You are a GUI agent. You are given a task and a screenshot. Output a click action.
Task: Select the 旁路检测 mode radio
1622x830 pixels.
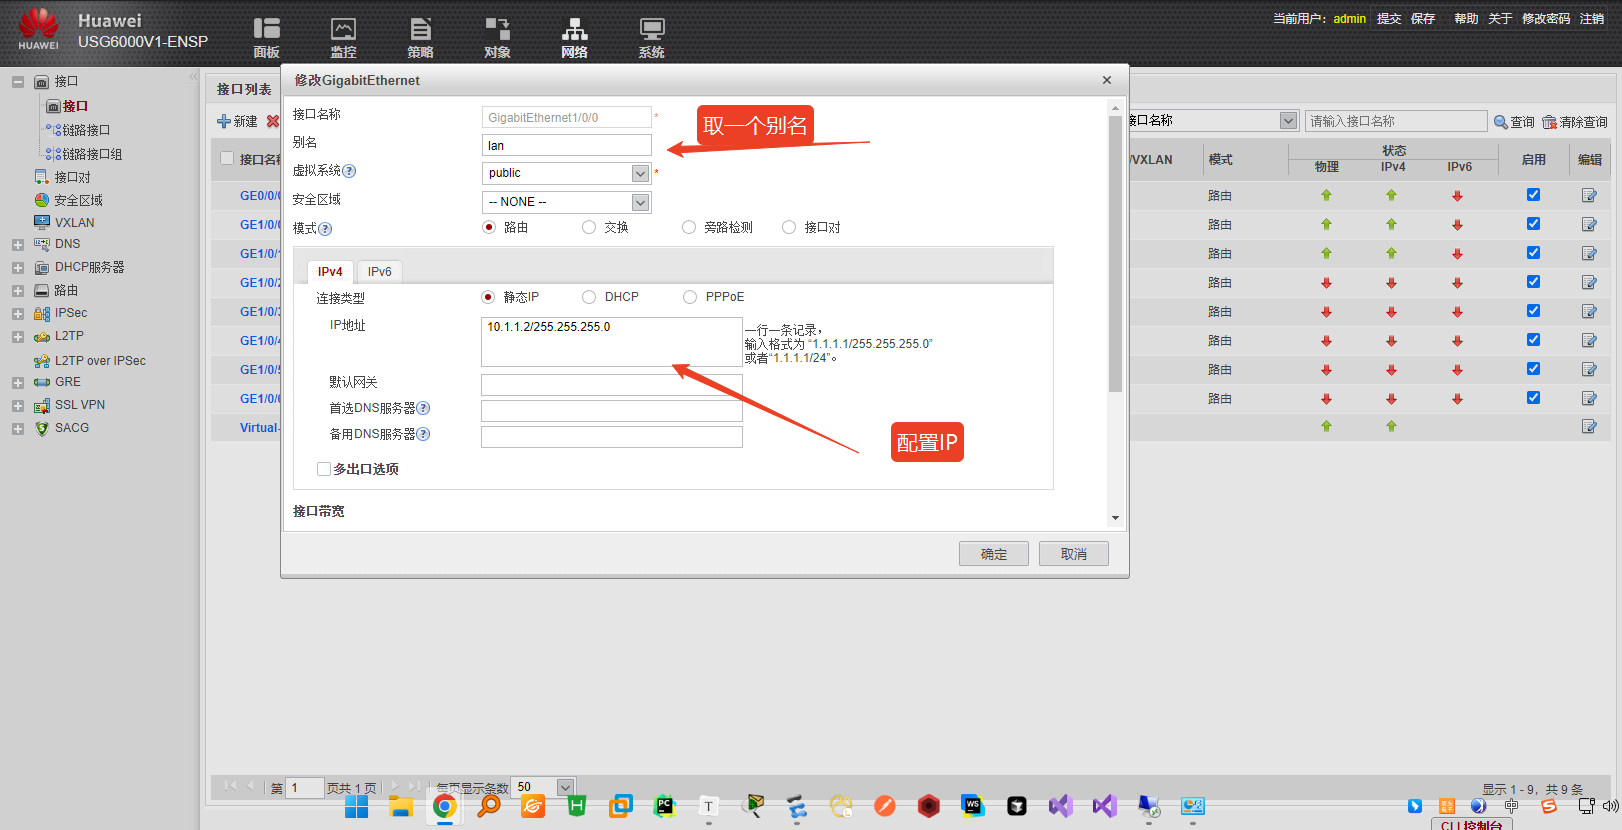coord(689,227)
